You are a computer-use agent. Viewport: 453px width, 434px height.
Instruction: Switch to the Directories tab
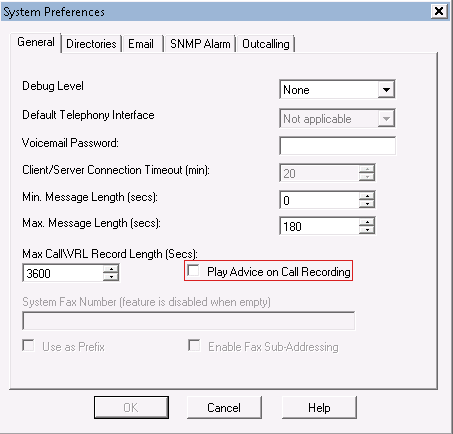(91, 44)
